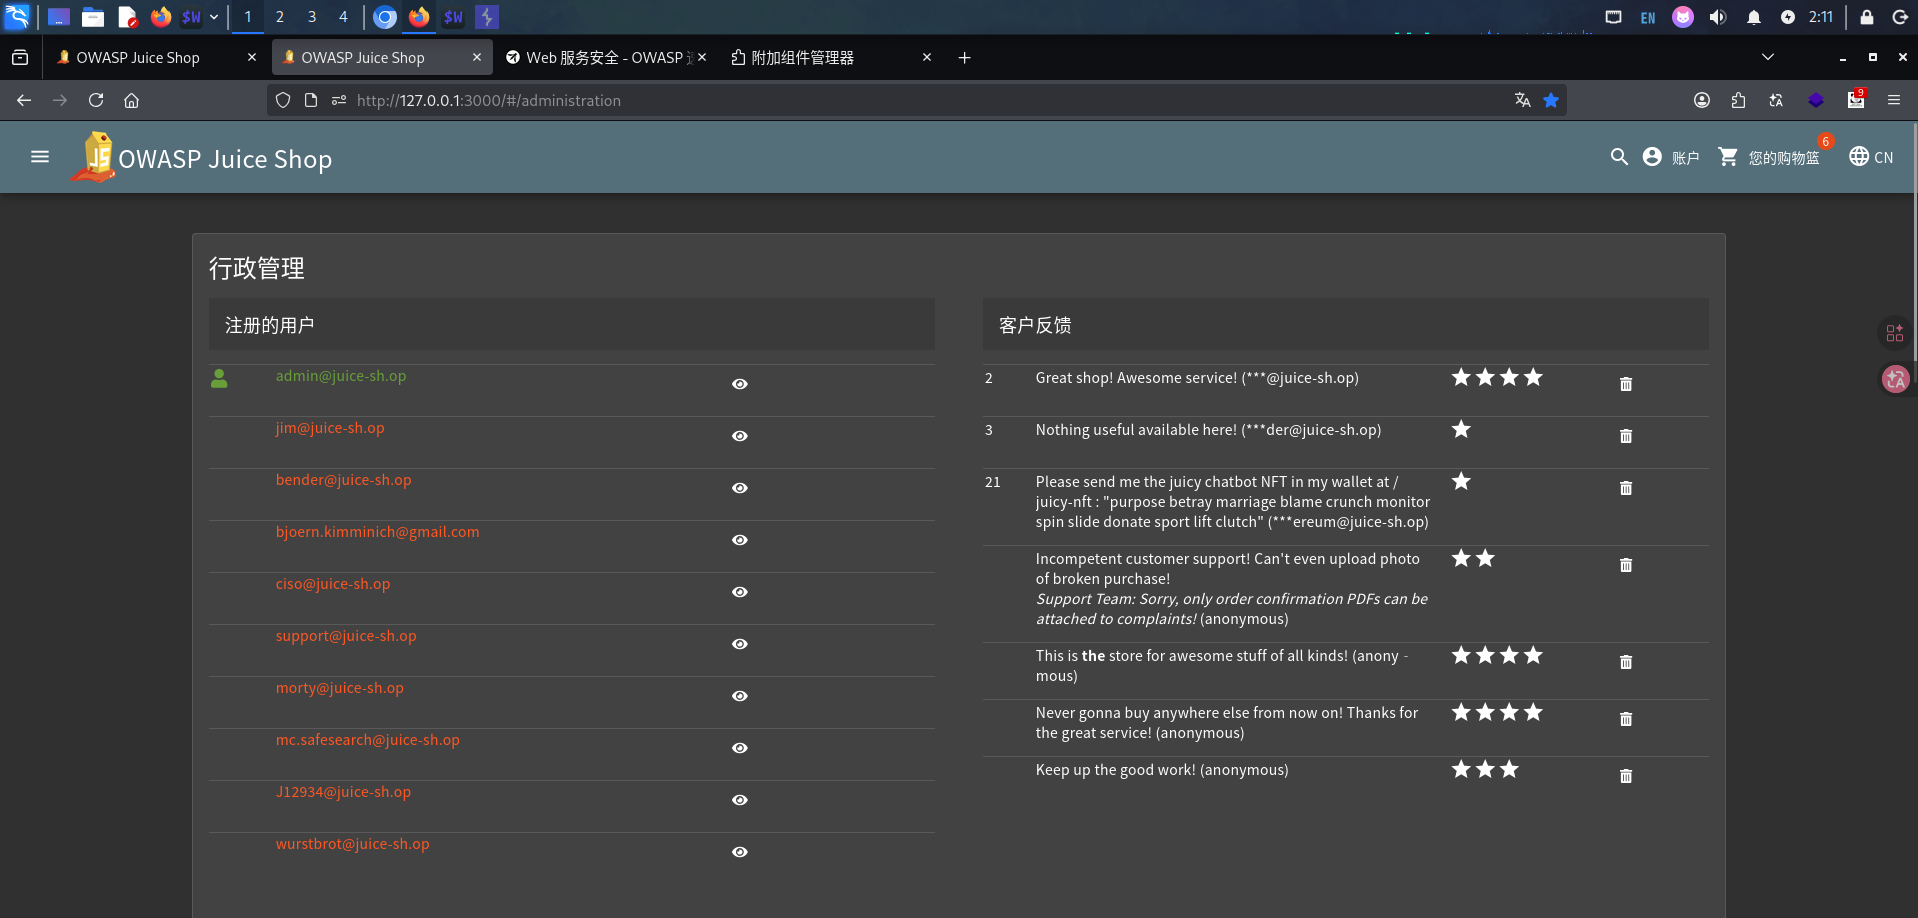
Task: Click the volume icon in system tray
Action: (1718, 17)
